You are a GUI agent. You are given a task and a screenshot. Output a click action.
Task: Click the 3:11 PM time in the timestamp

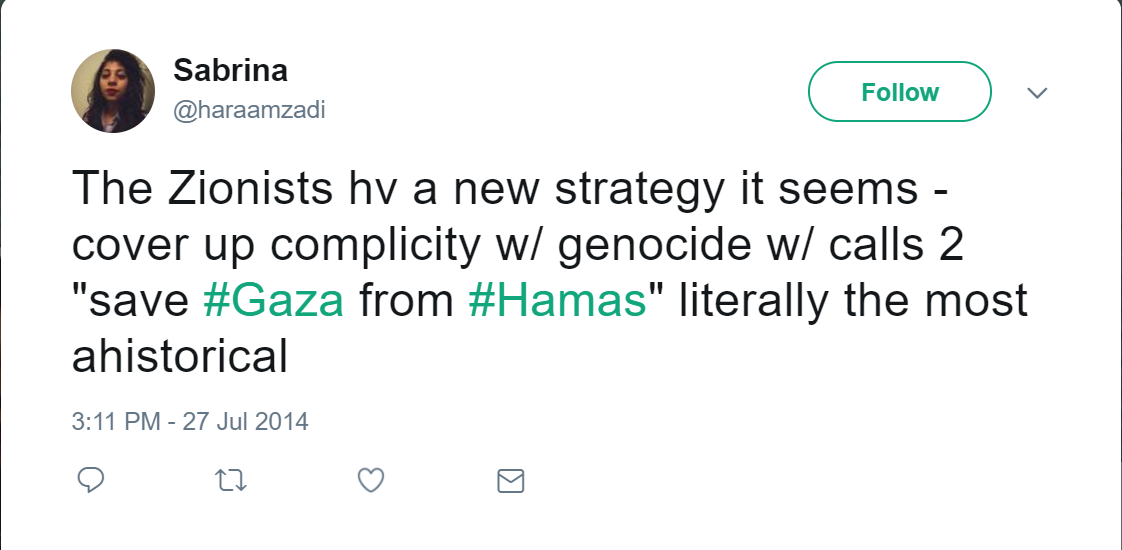(x=116, y=421)
